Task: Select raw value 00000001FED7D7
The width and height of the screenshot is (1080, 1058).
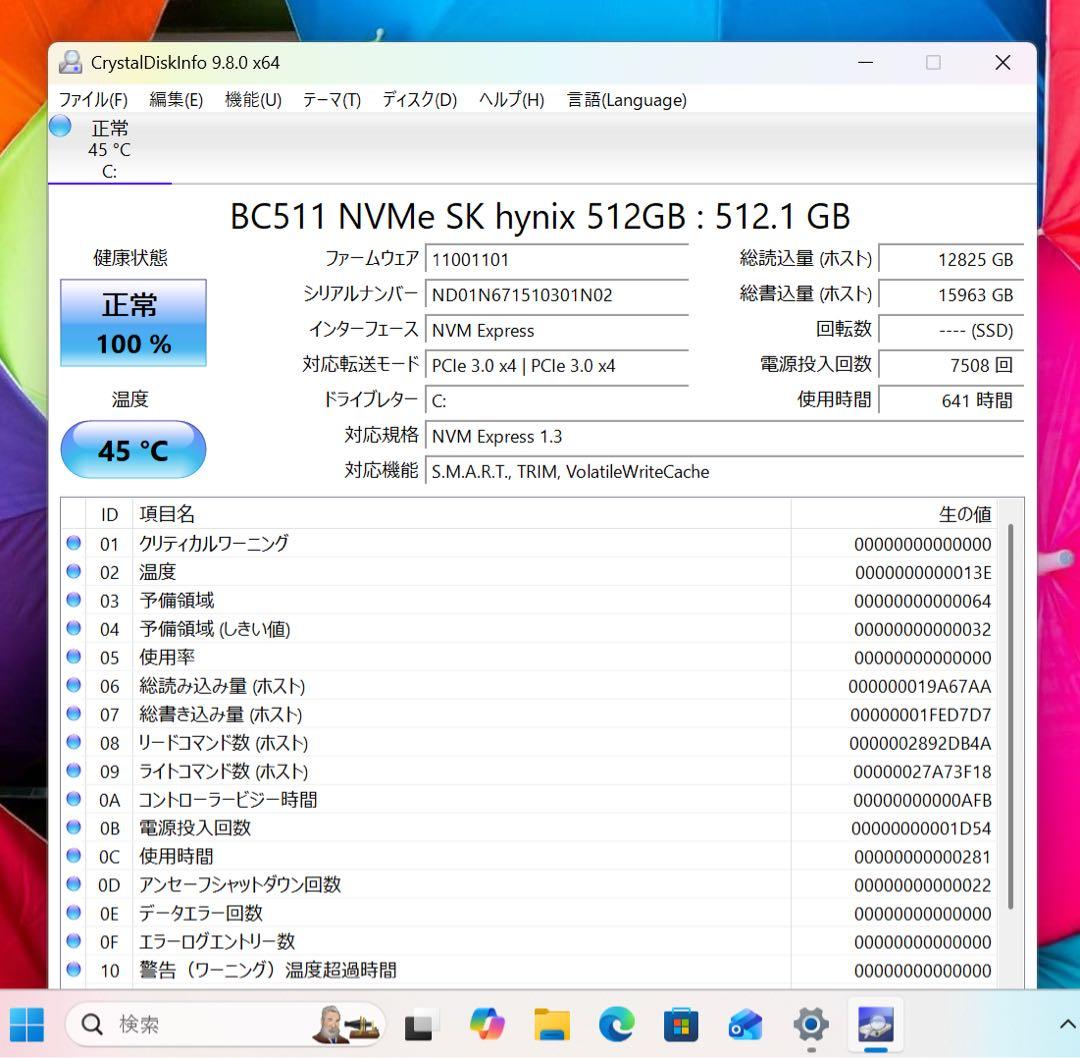Action: click(920, 715)
